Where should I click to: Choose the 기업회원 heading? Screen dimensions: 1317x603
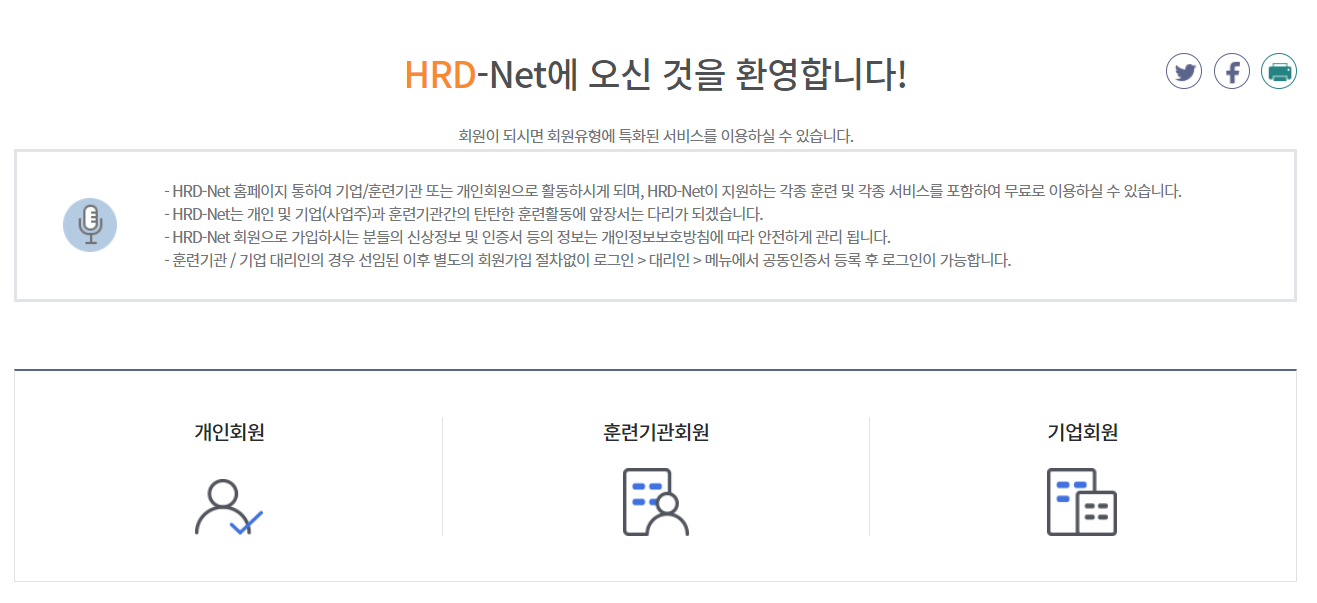point(1082,433)
